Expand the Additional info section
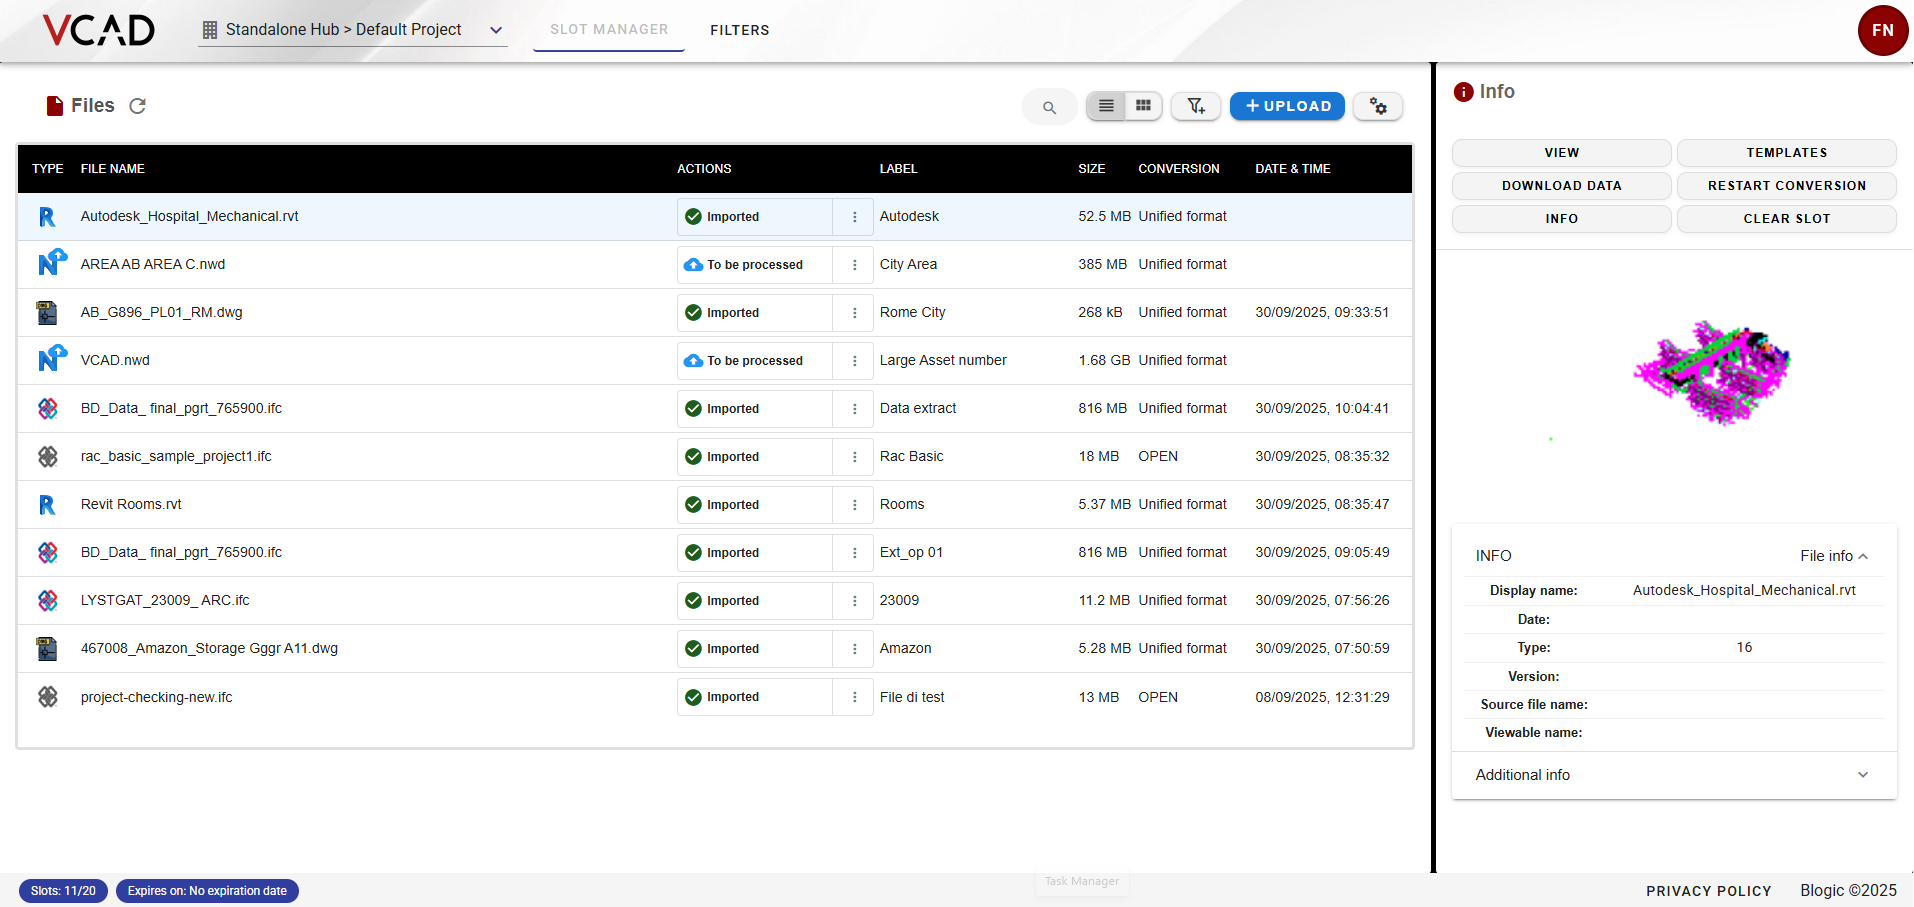The image size is (1914, 907). tap(1862, 775)
